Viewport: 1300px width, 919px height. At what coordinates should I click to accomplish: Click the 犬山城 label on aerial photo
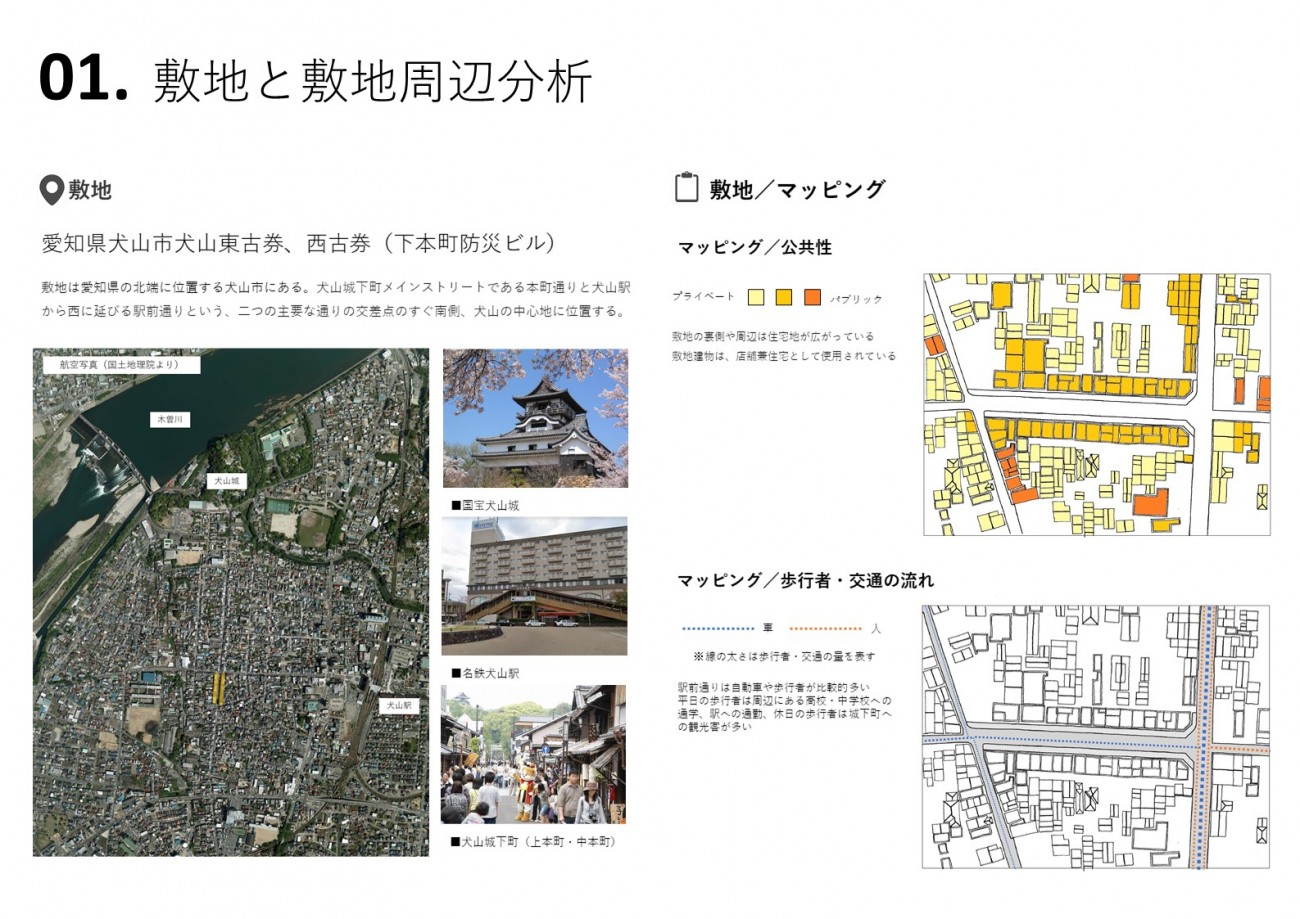[228, 481]
